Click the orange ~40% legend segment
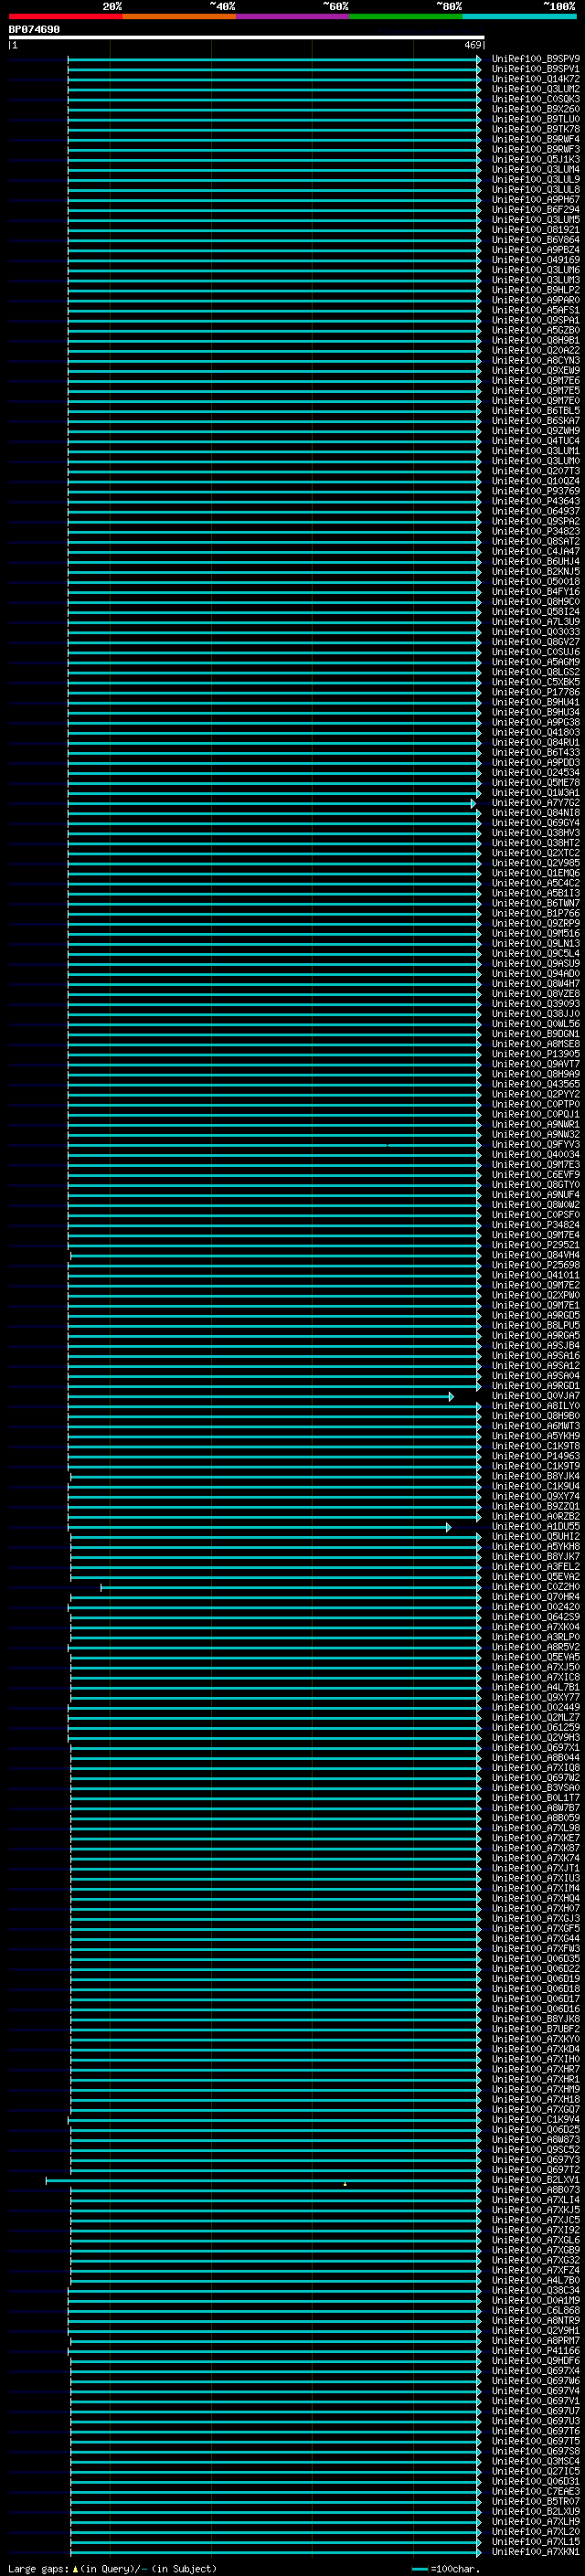This screenshot has height=2576, width=585. [179, 16]
